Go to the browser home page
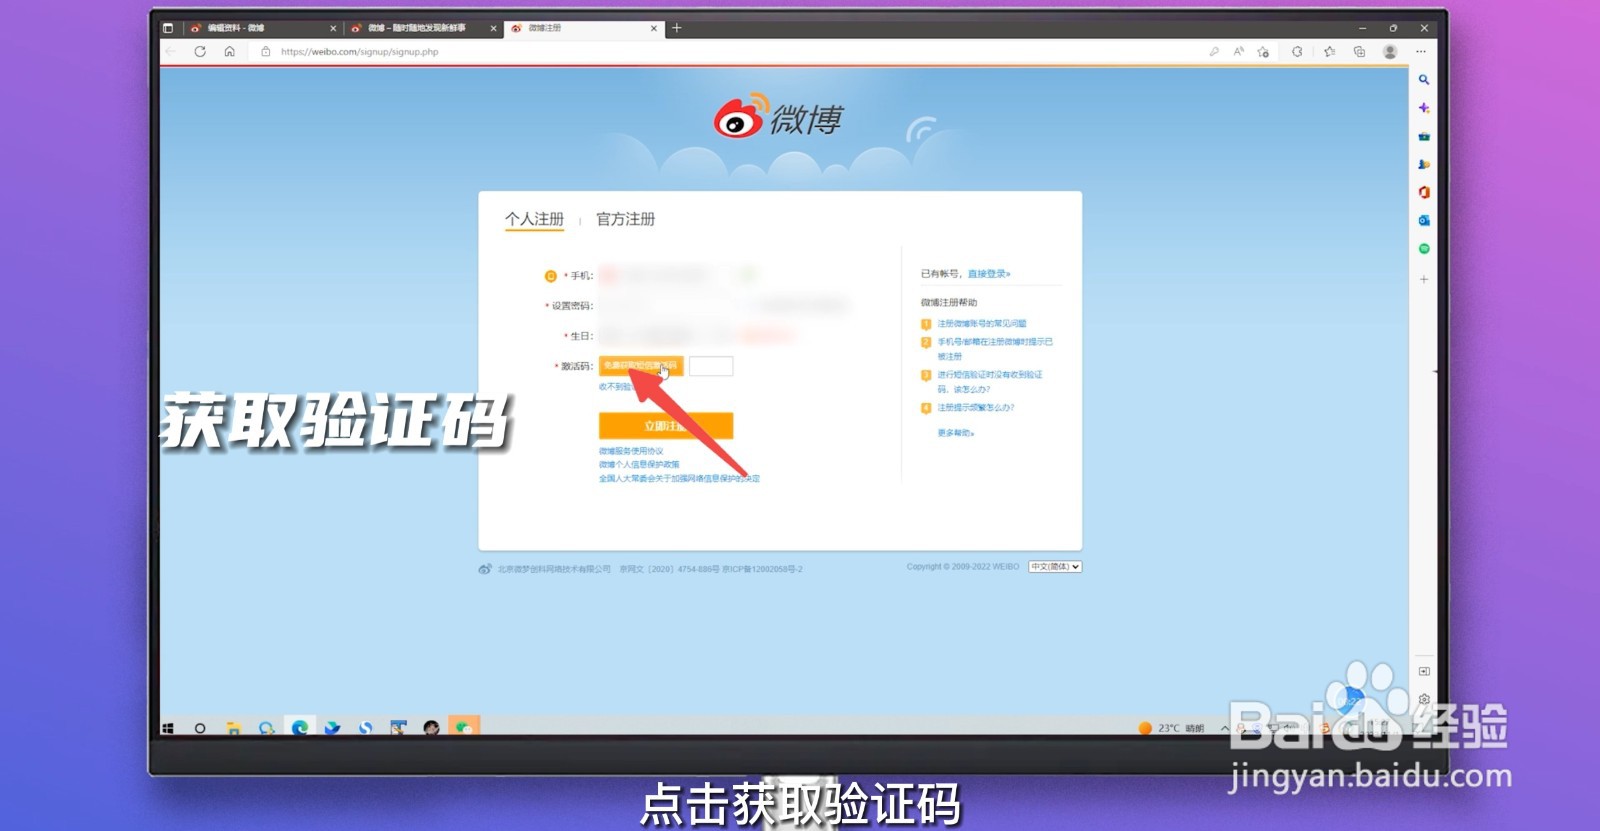This screenshot has width=1600, height=831. point(230,51)
